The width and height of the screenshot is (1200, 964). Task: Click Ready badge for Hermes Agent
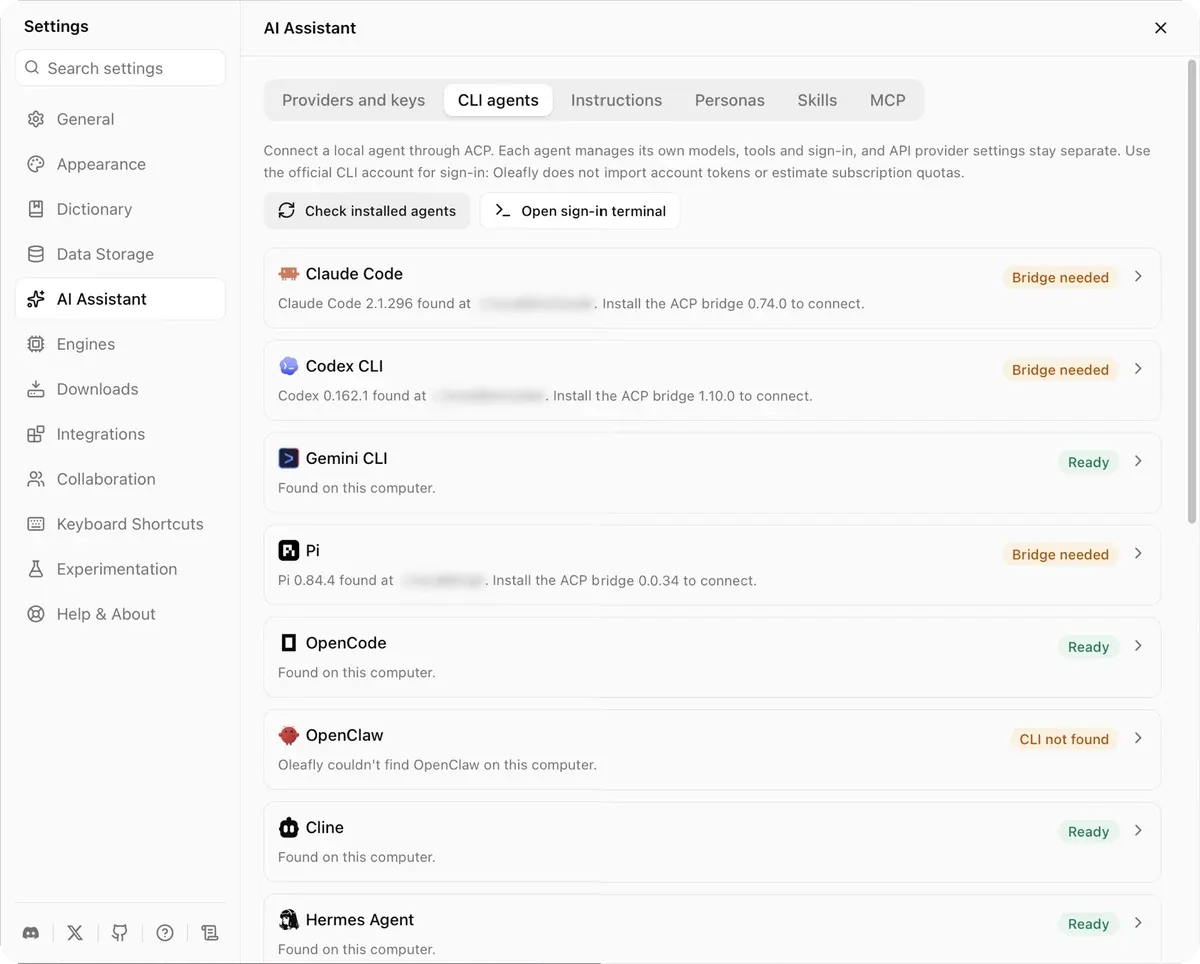click(x=1088, y=924)
